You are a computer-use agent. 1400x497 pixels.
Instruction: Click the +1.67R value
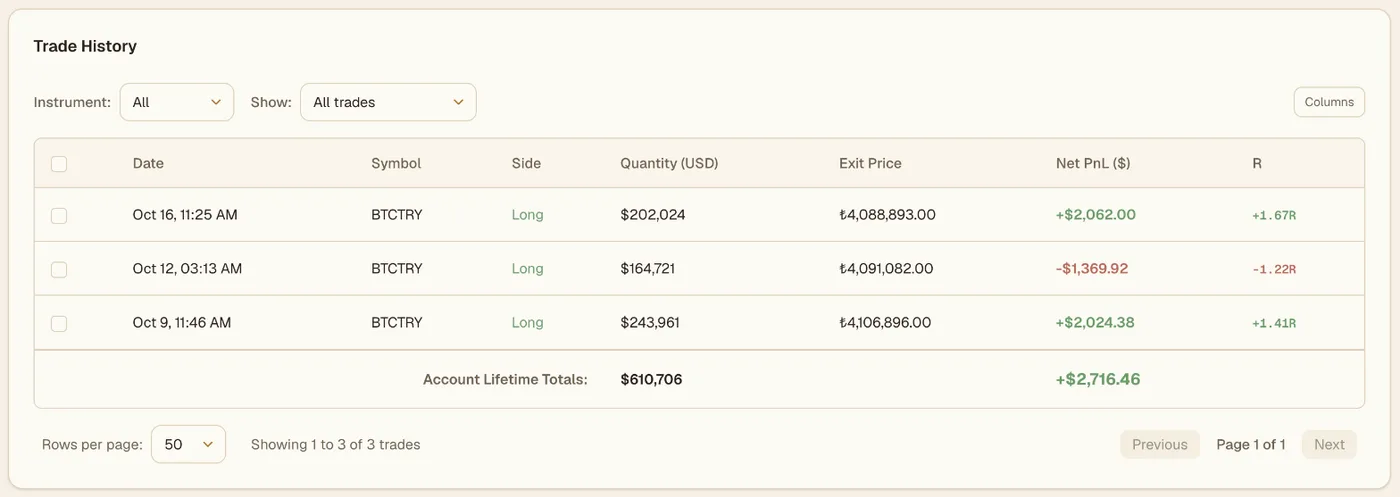(x=1274, y=216)
